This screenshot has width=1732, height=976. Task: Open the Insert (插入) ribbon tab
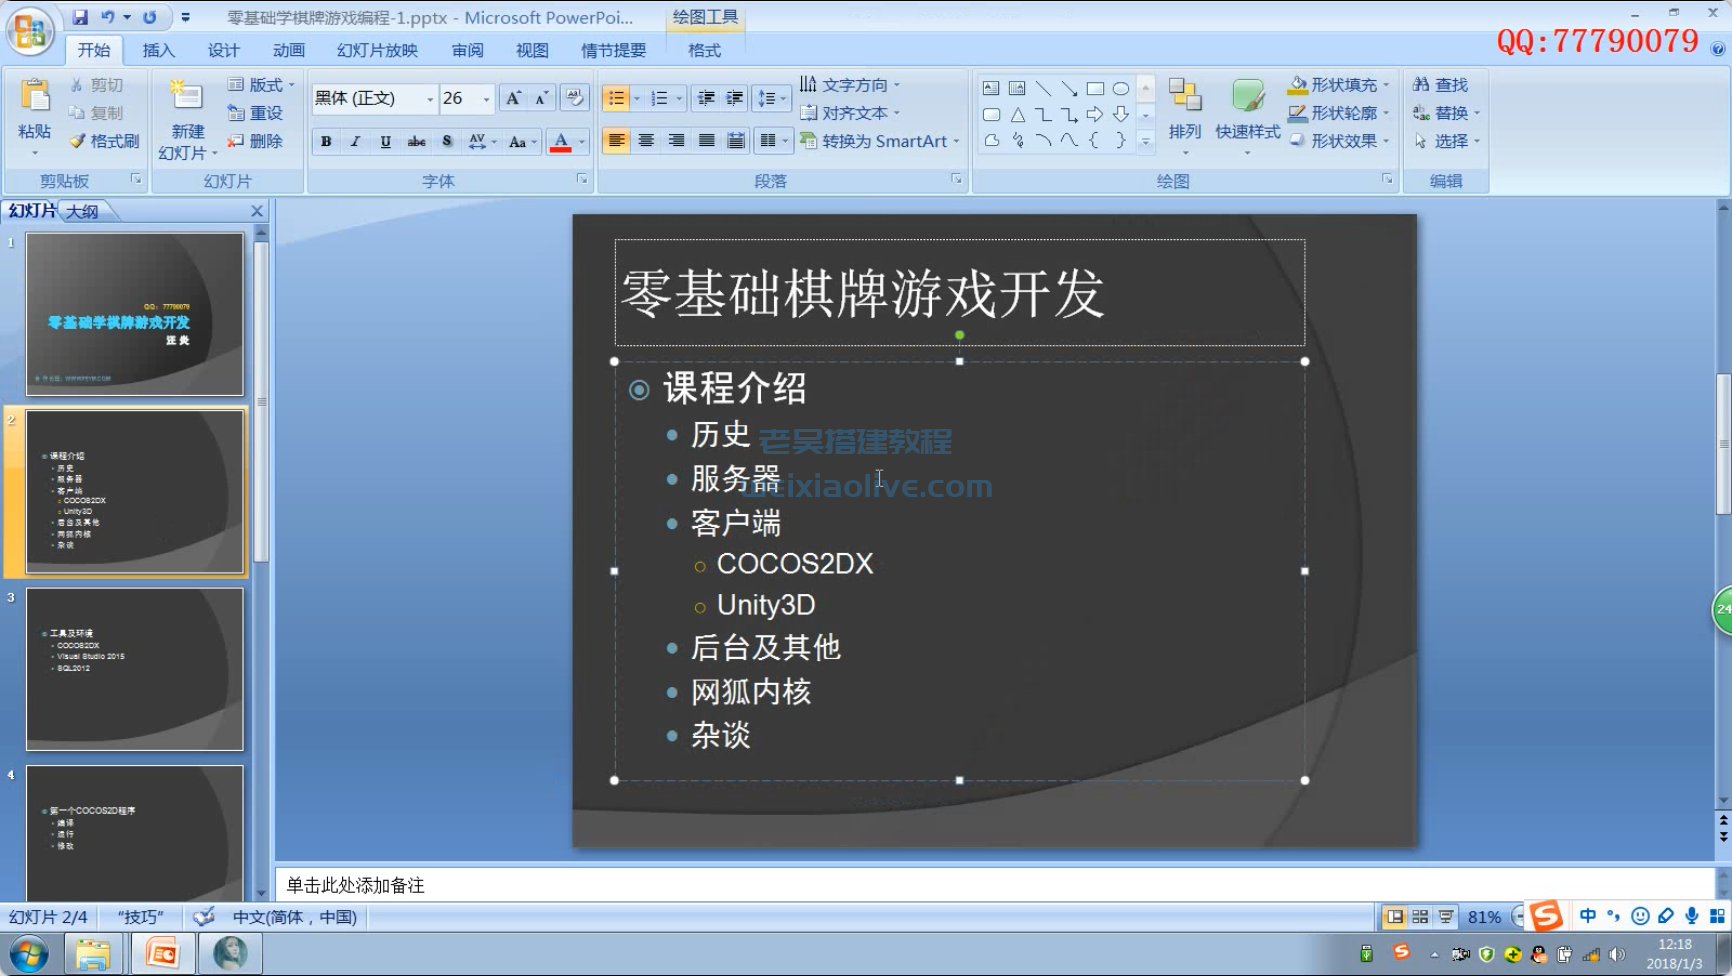click(x=158, y=50)
